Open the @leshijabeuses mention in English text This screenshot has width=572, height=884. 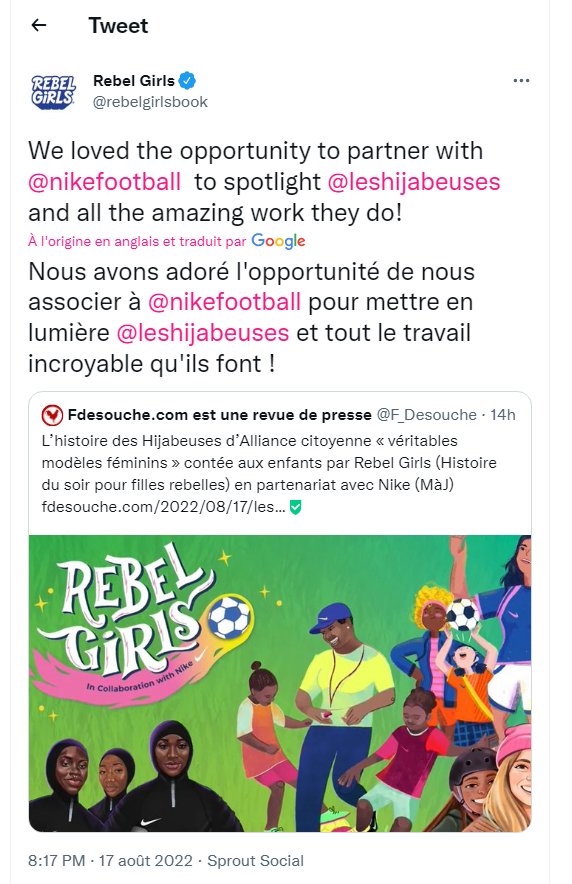click(x=414, y=182)
